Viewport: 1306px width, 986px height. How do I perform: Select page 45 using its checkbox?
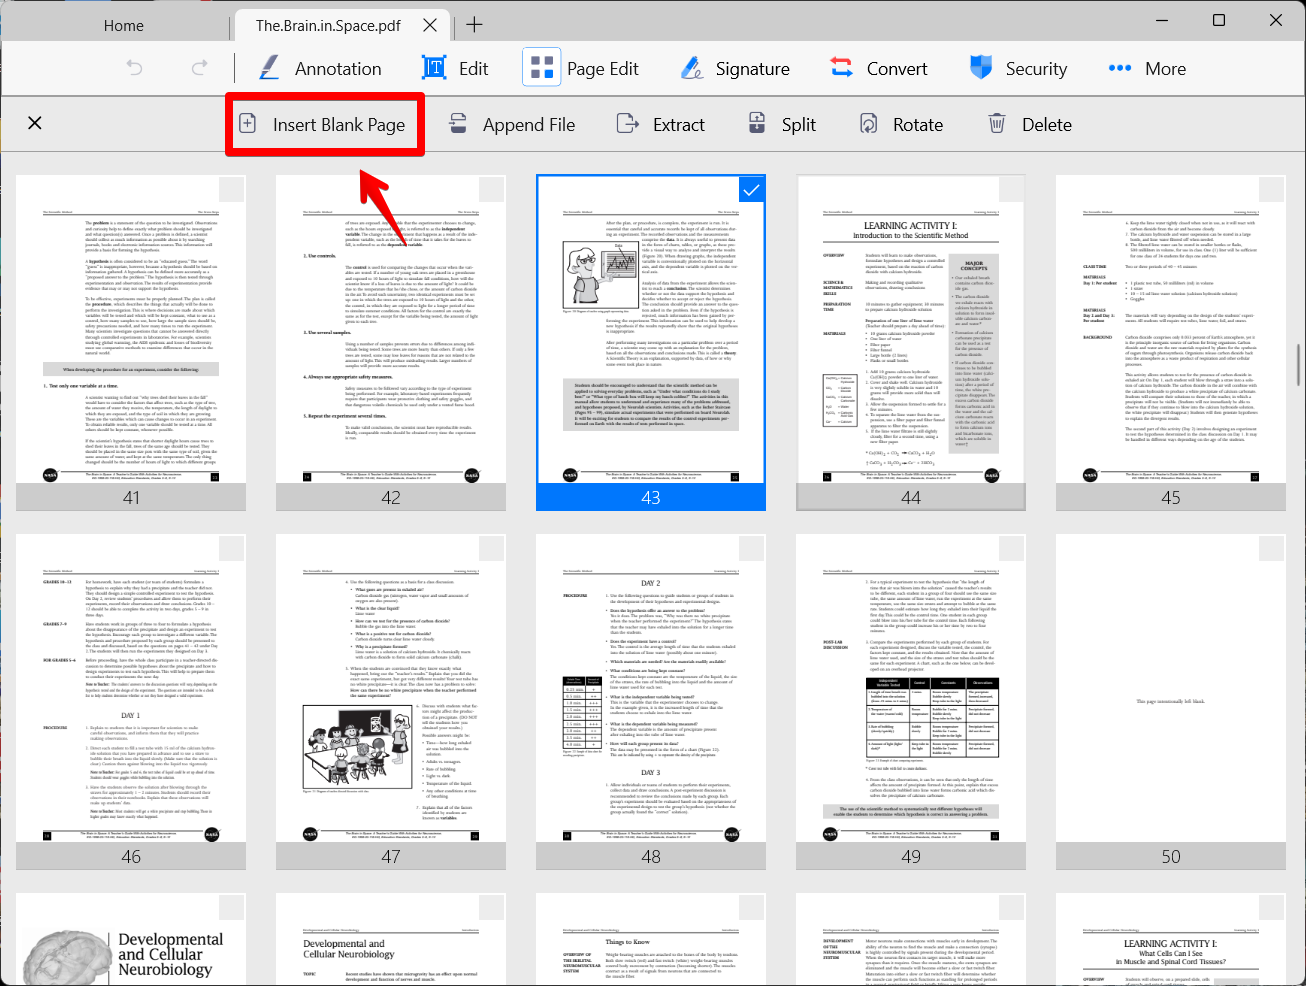(x=1271, y=190)
